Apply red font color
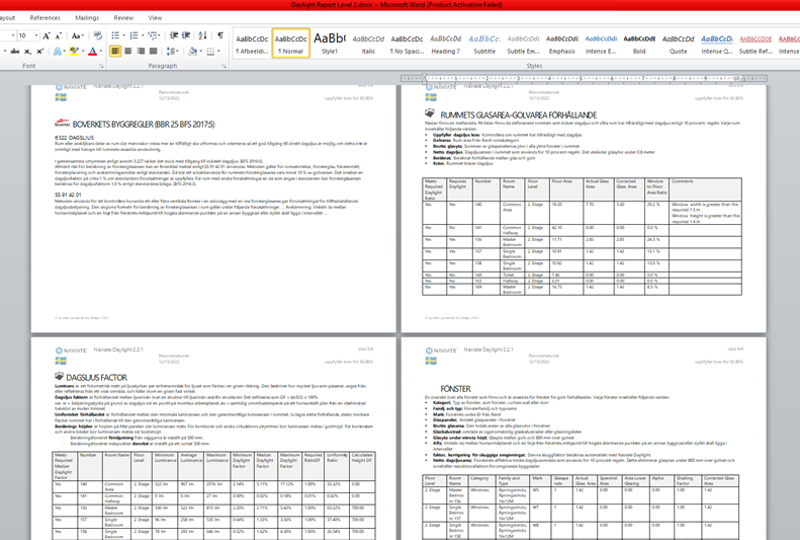Screen dimensions: 800x540 point(92,51)
